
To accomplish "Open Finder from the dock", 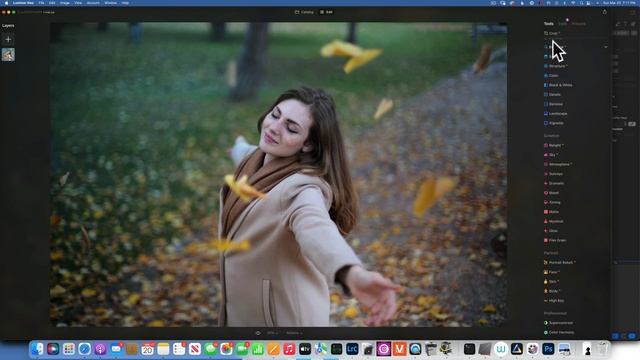I will point(37,349).
